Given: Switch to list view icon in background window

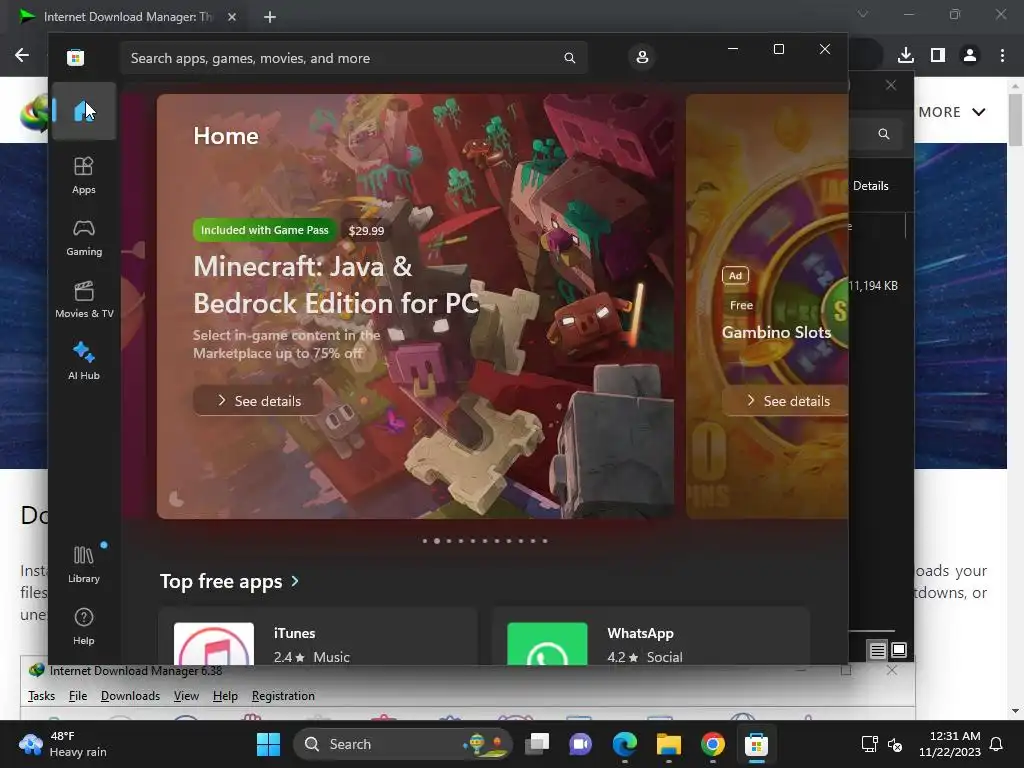Looking at the screenshot, I should (877, 650).
